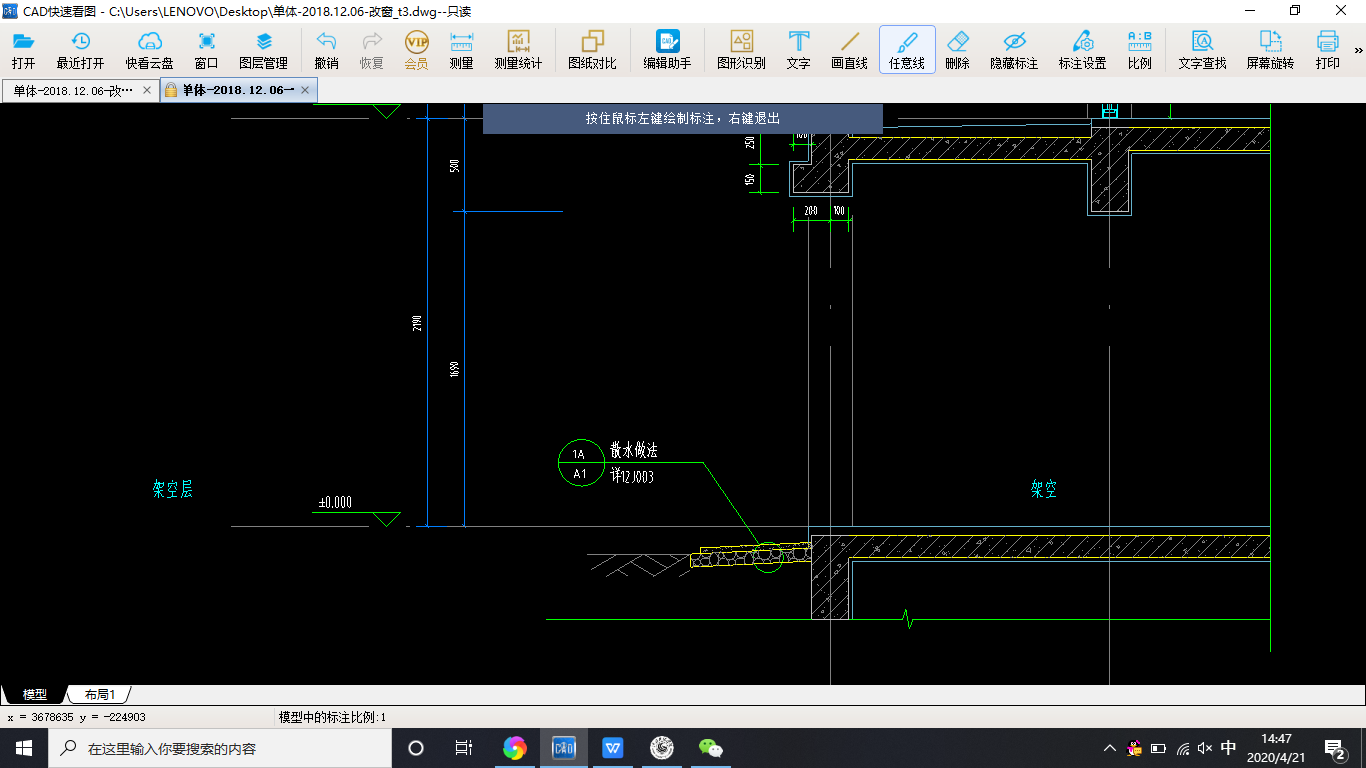
Task: Click the 架空 label on the right
Action: point(1044,489)
